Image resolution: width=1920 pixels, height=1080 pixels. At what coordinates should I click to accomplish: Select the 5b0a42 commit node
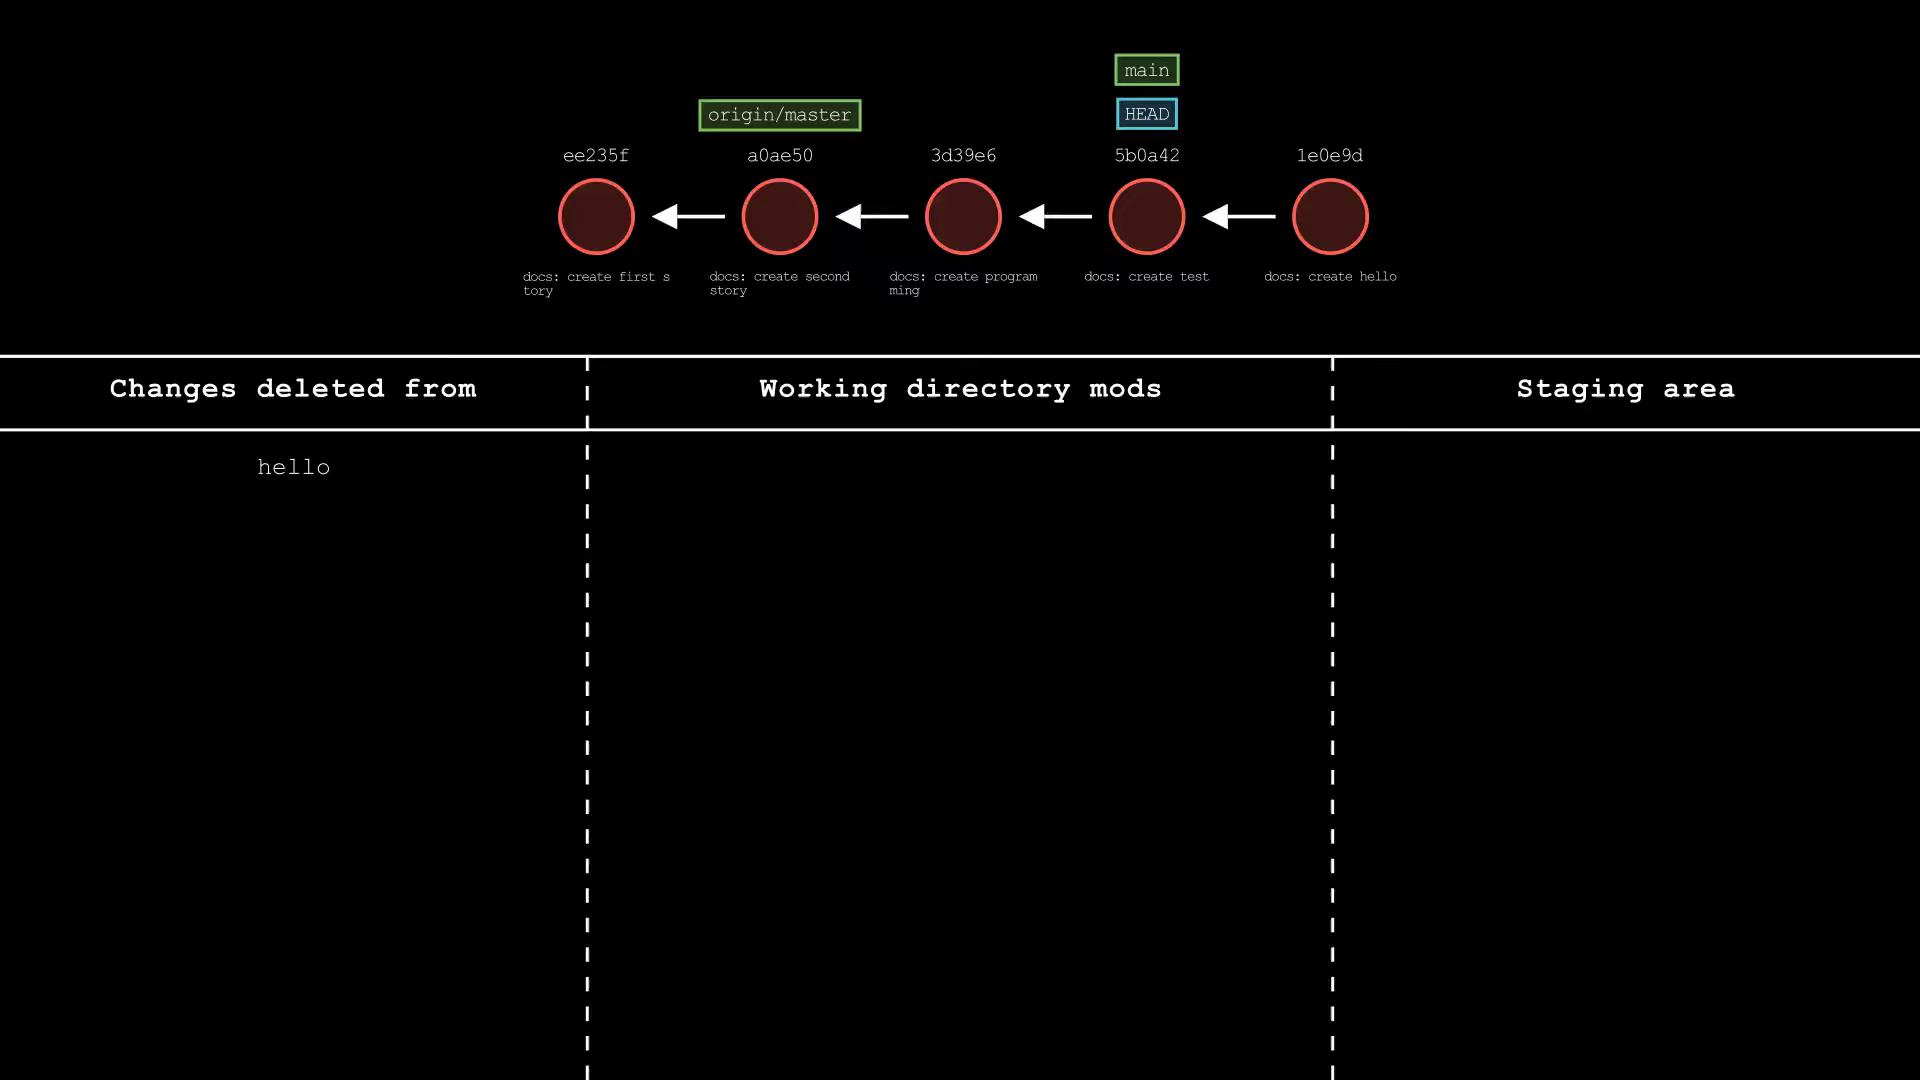(1147, 216)
